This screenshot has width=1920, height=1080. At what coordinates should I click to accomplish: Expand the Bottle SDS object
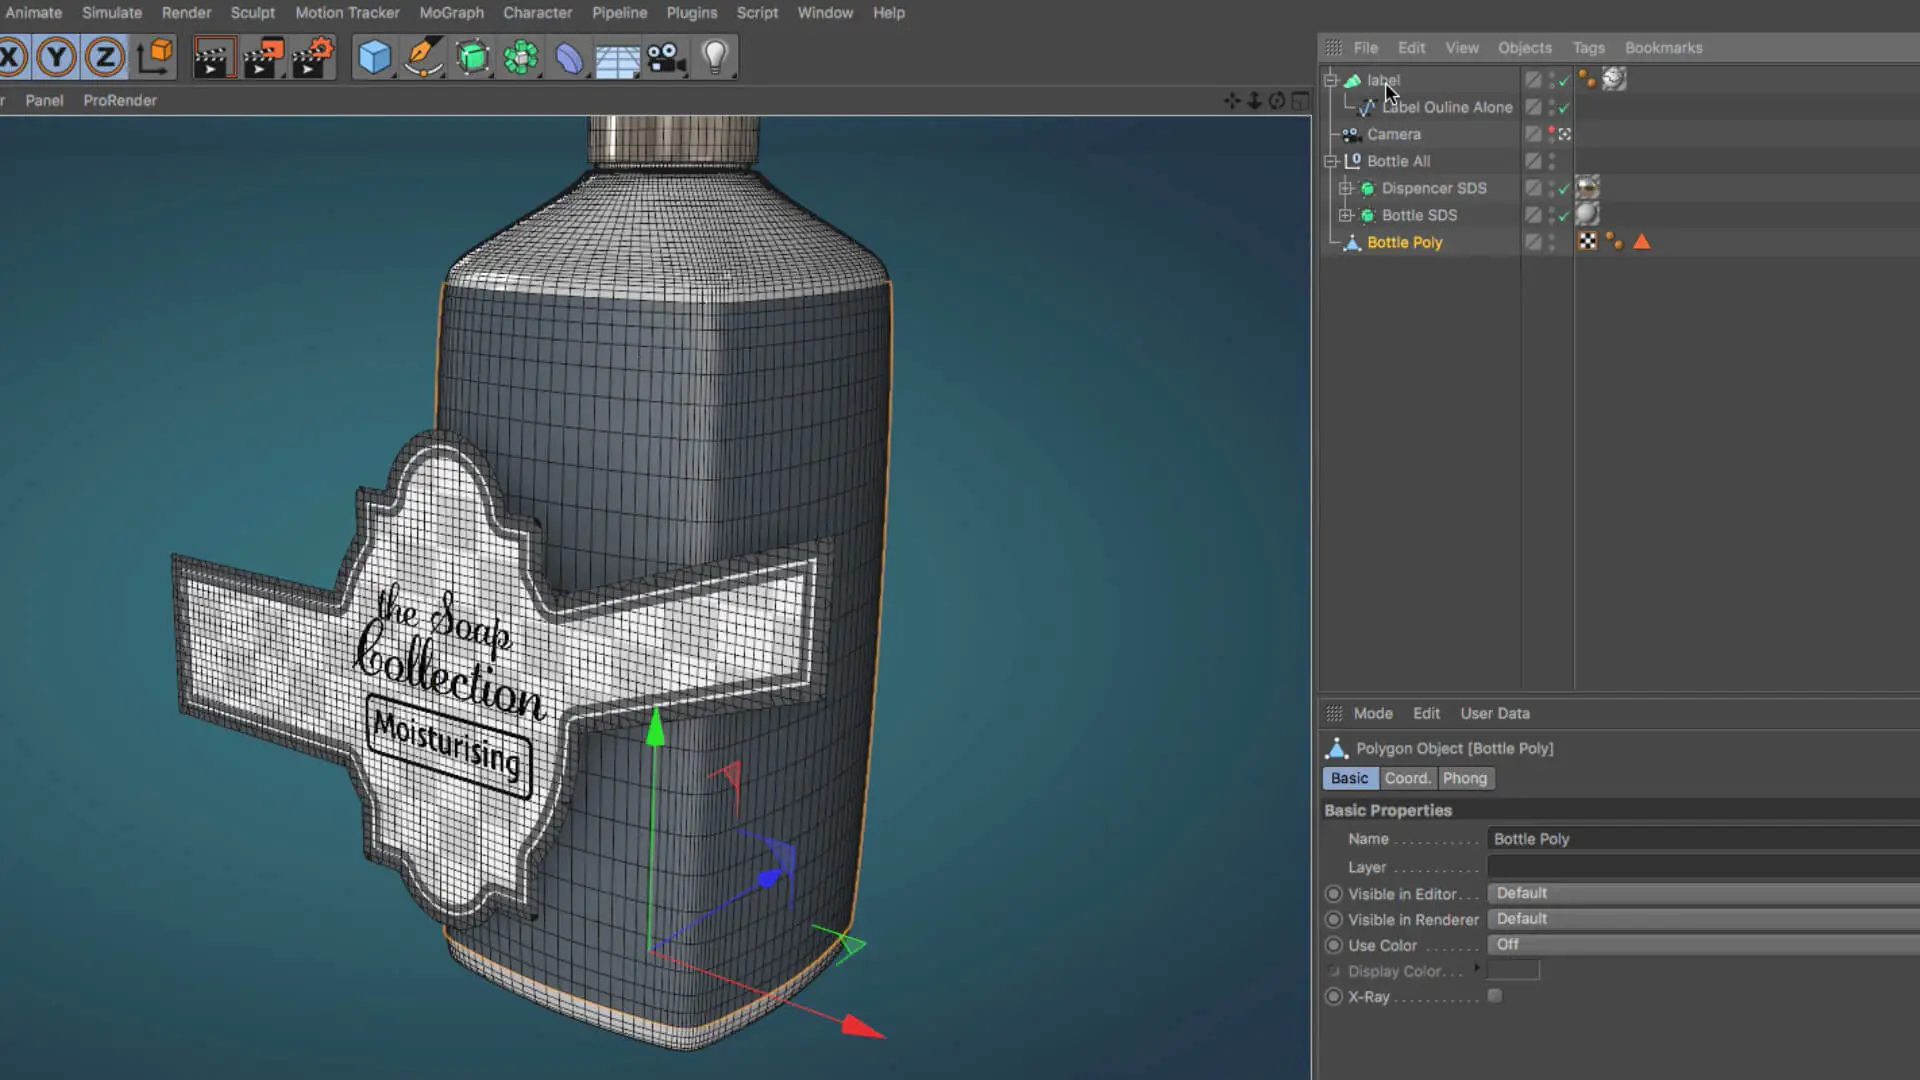[x=1346, y=215]
